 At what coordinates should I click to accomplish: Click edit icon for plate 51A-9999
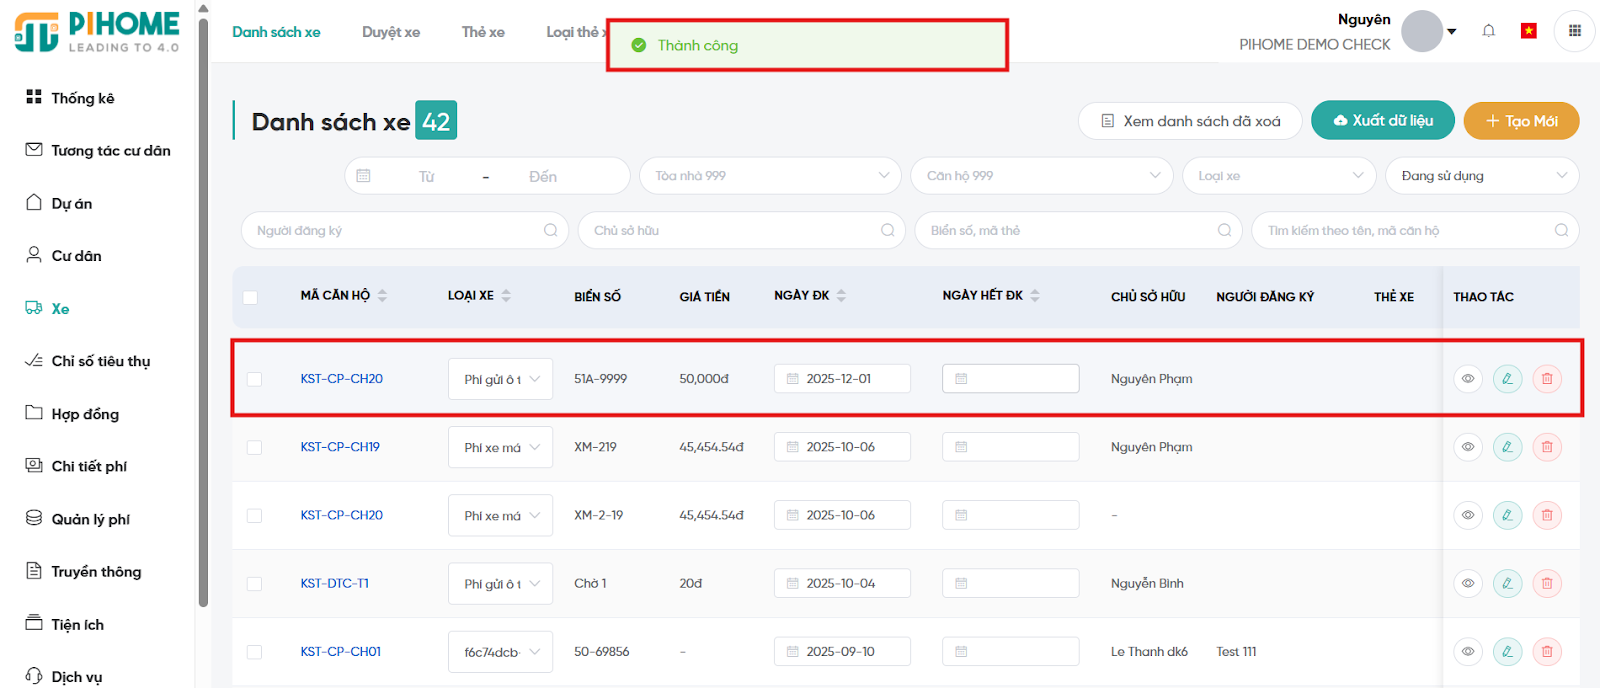[1507, 379]
